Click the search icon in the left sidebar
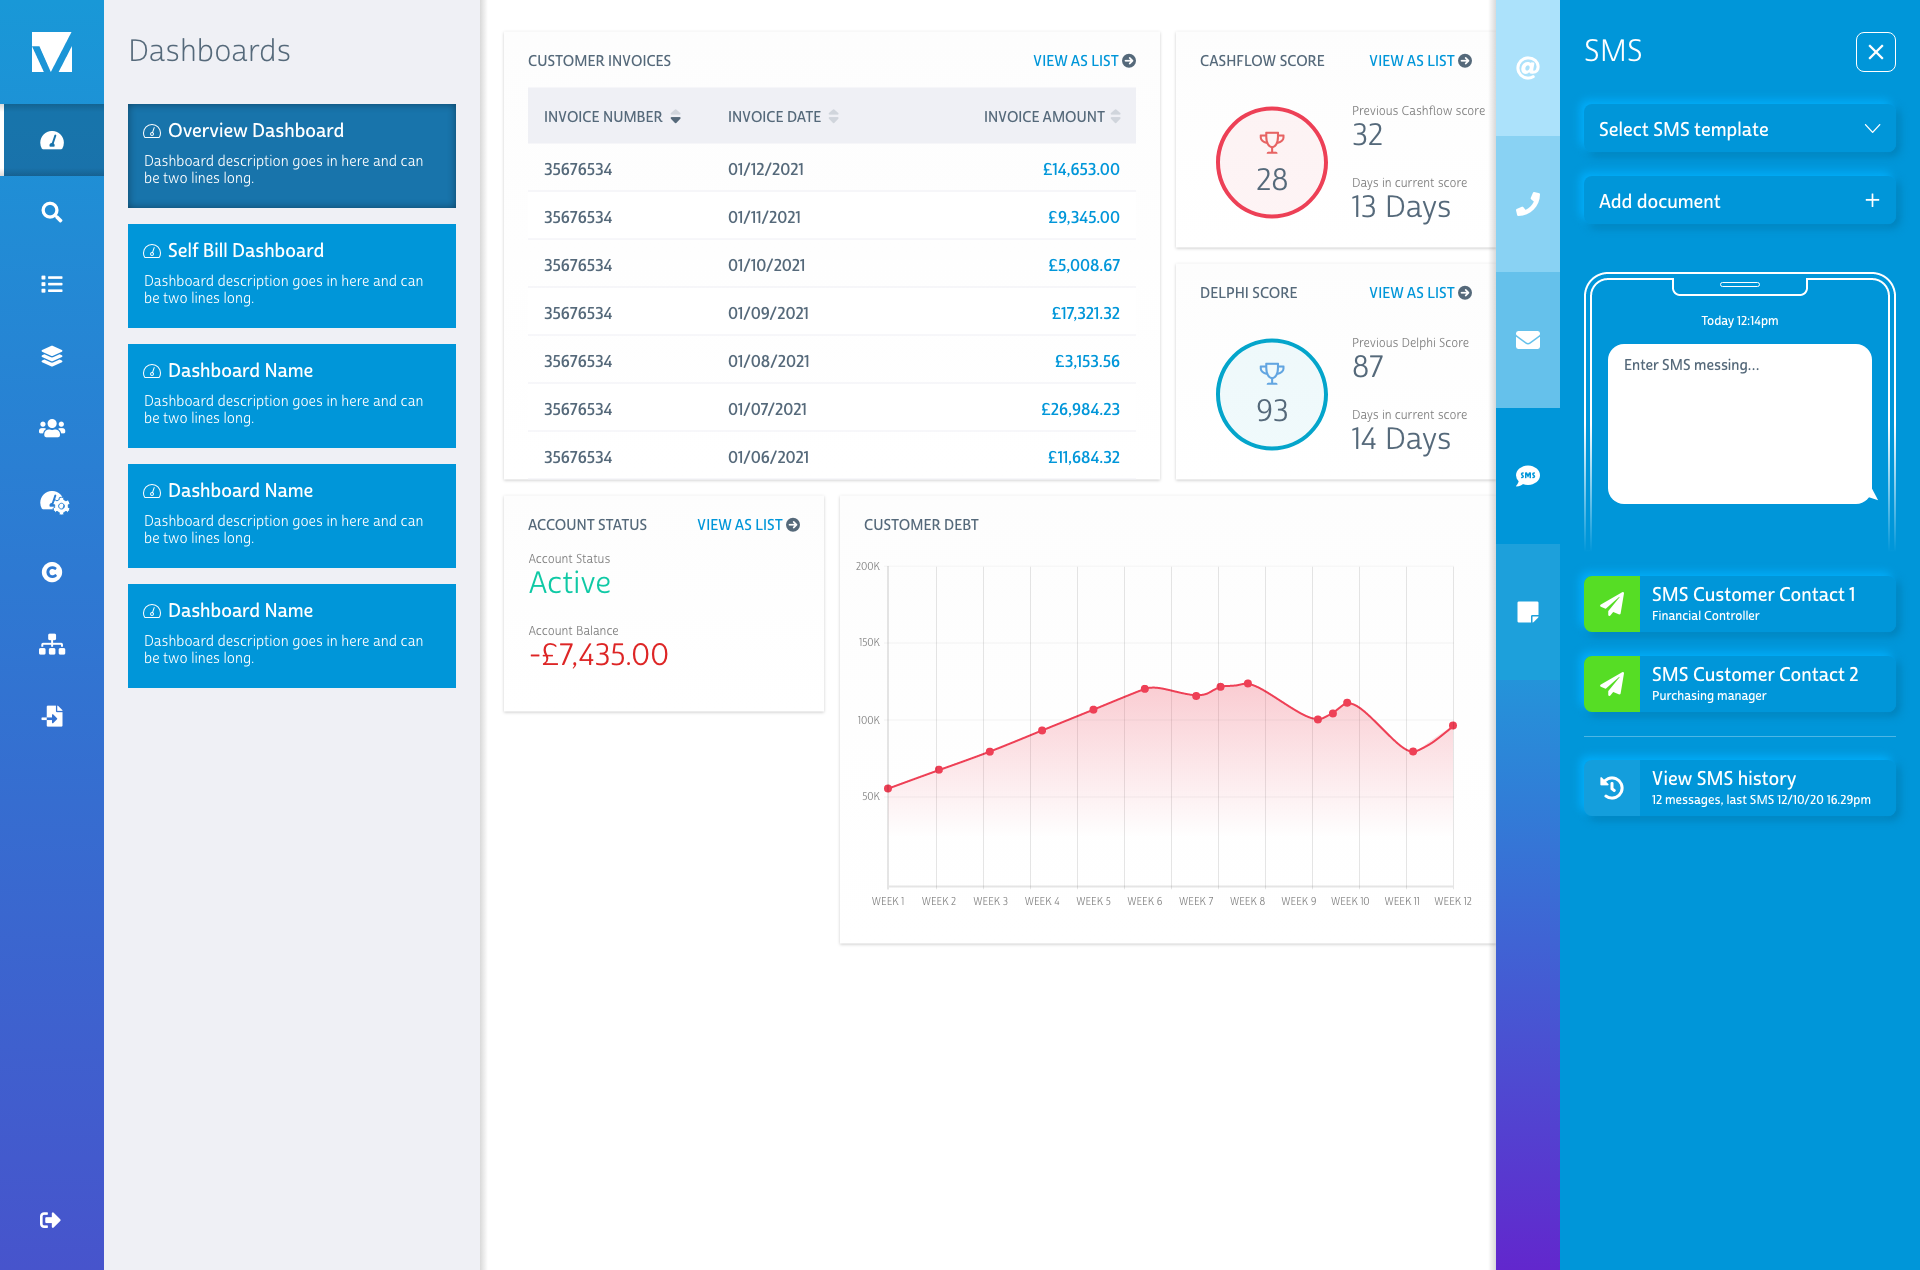1920x1270 pixels. pos(52,212)
